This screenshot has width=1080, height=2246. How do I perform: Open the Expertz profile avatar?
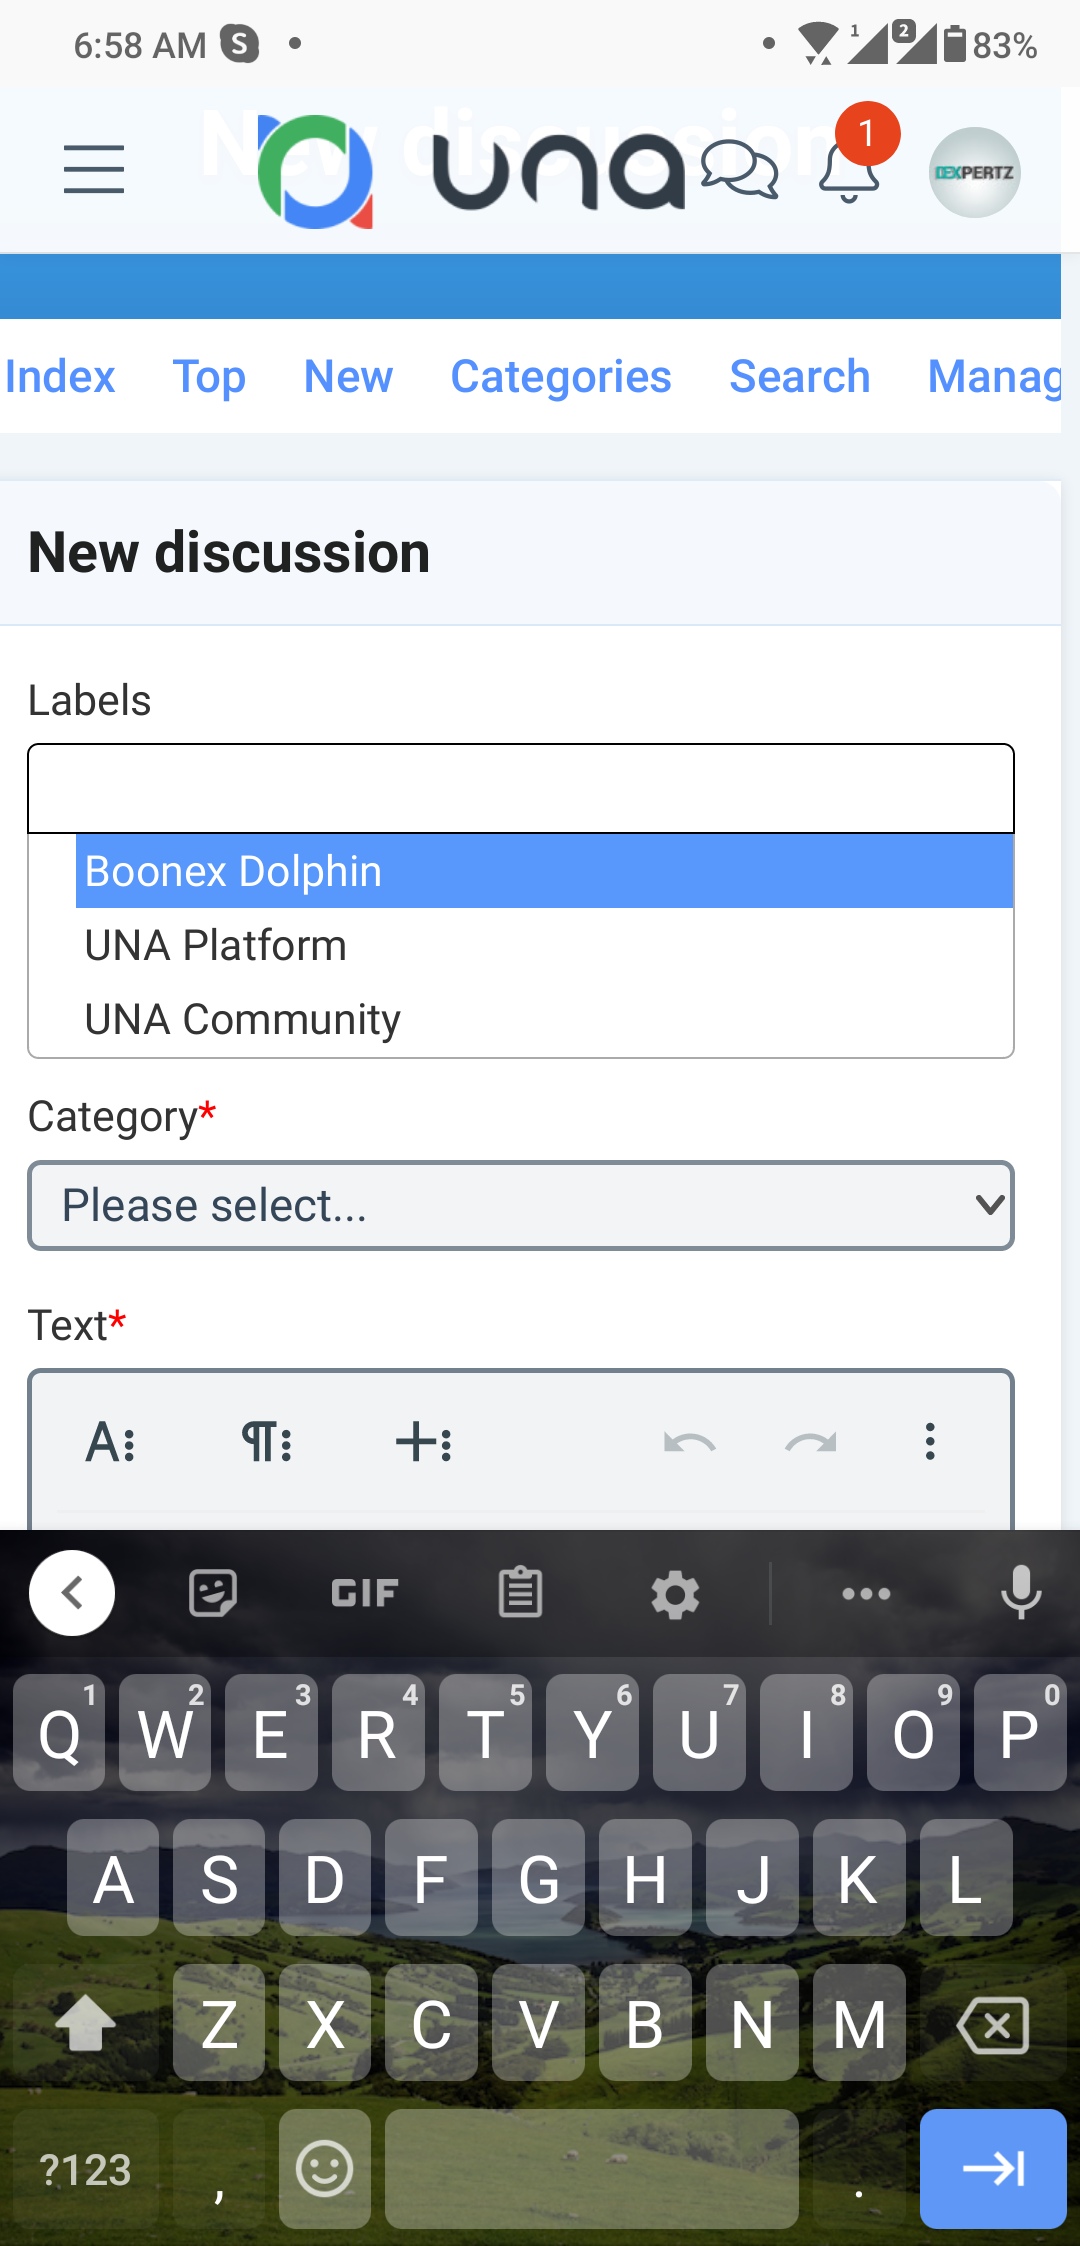(x=974, y=172)
